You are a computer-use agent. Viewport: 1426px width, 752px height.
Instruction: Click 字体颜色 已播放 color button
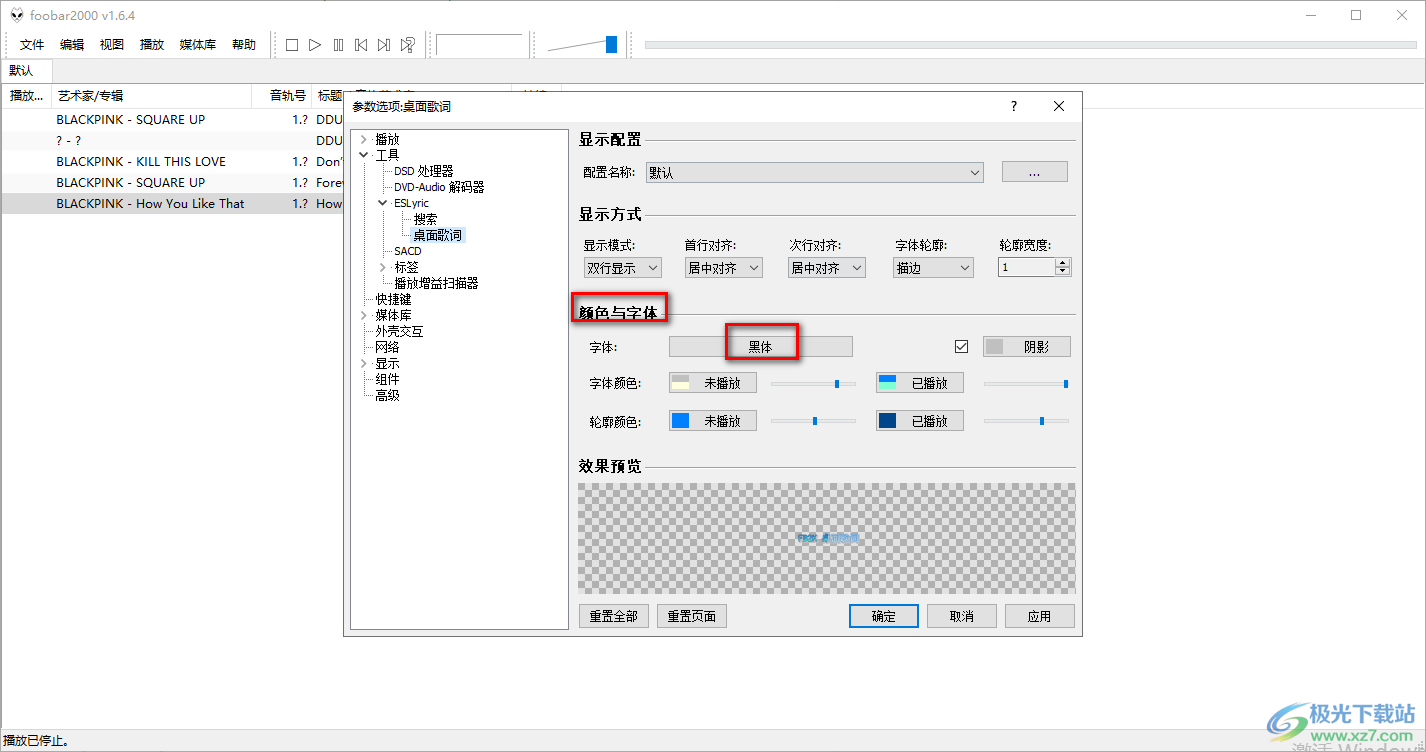point(920,383)
